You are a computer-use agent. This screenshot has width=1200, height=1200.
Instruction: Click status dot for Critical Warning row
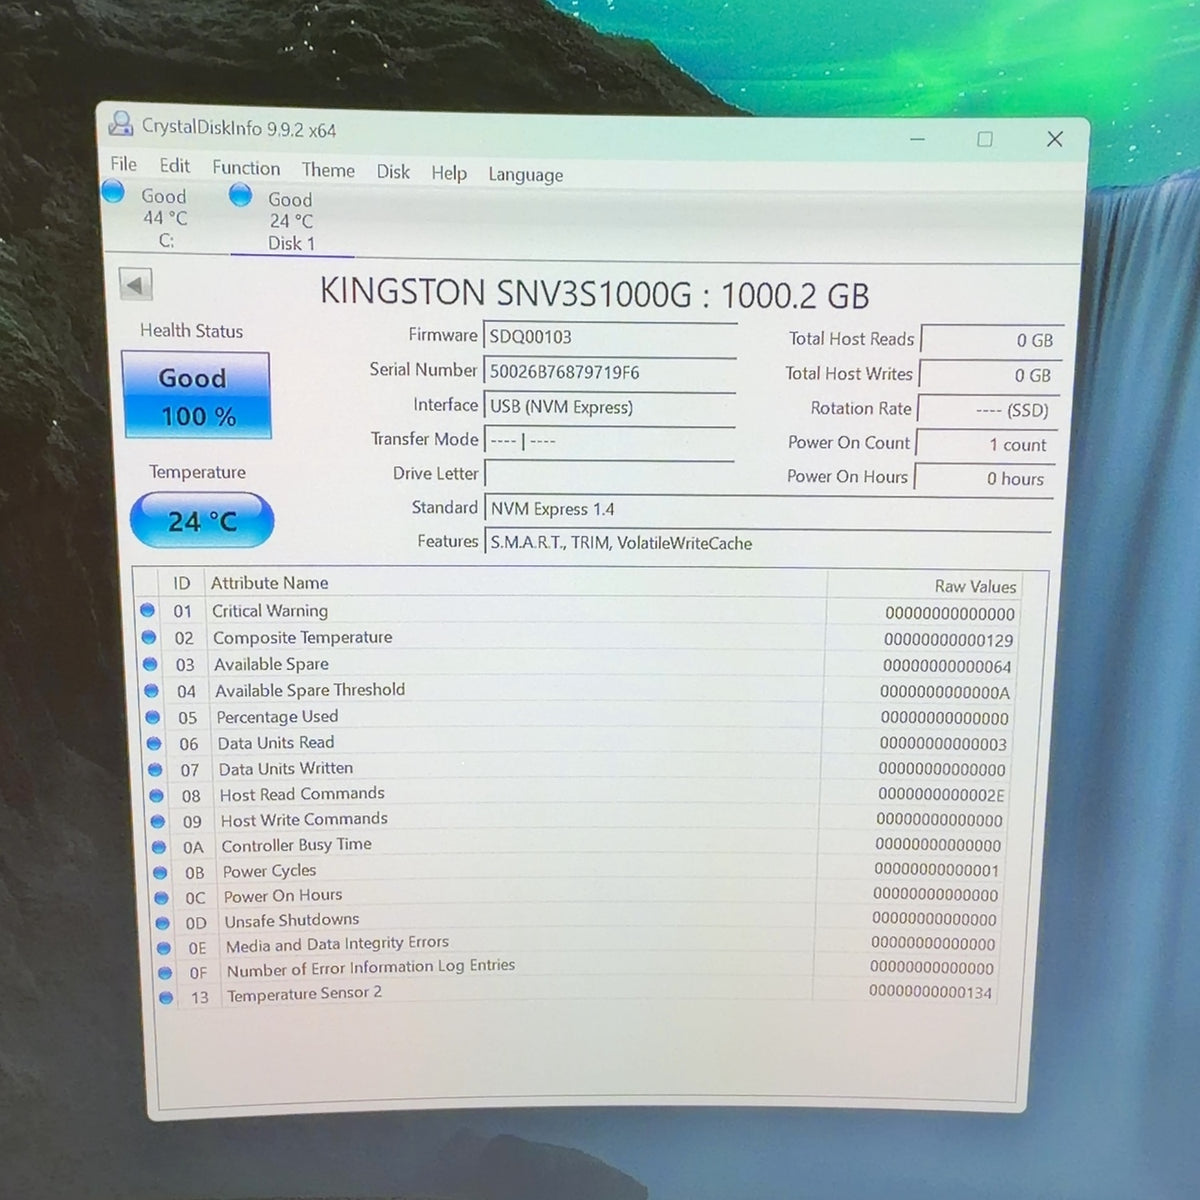coord(148,610)
